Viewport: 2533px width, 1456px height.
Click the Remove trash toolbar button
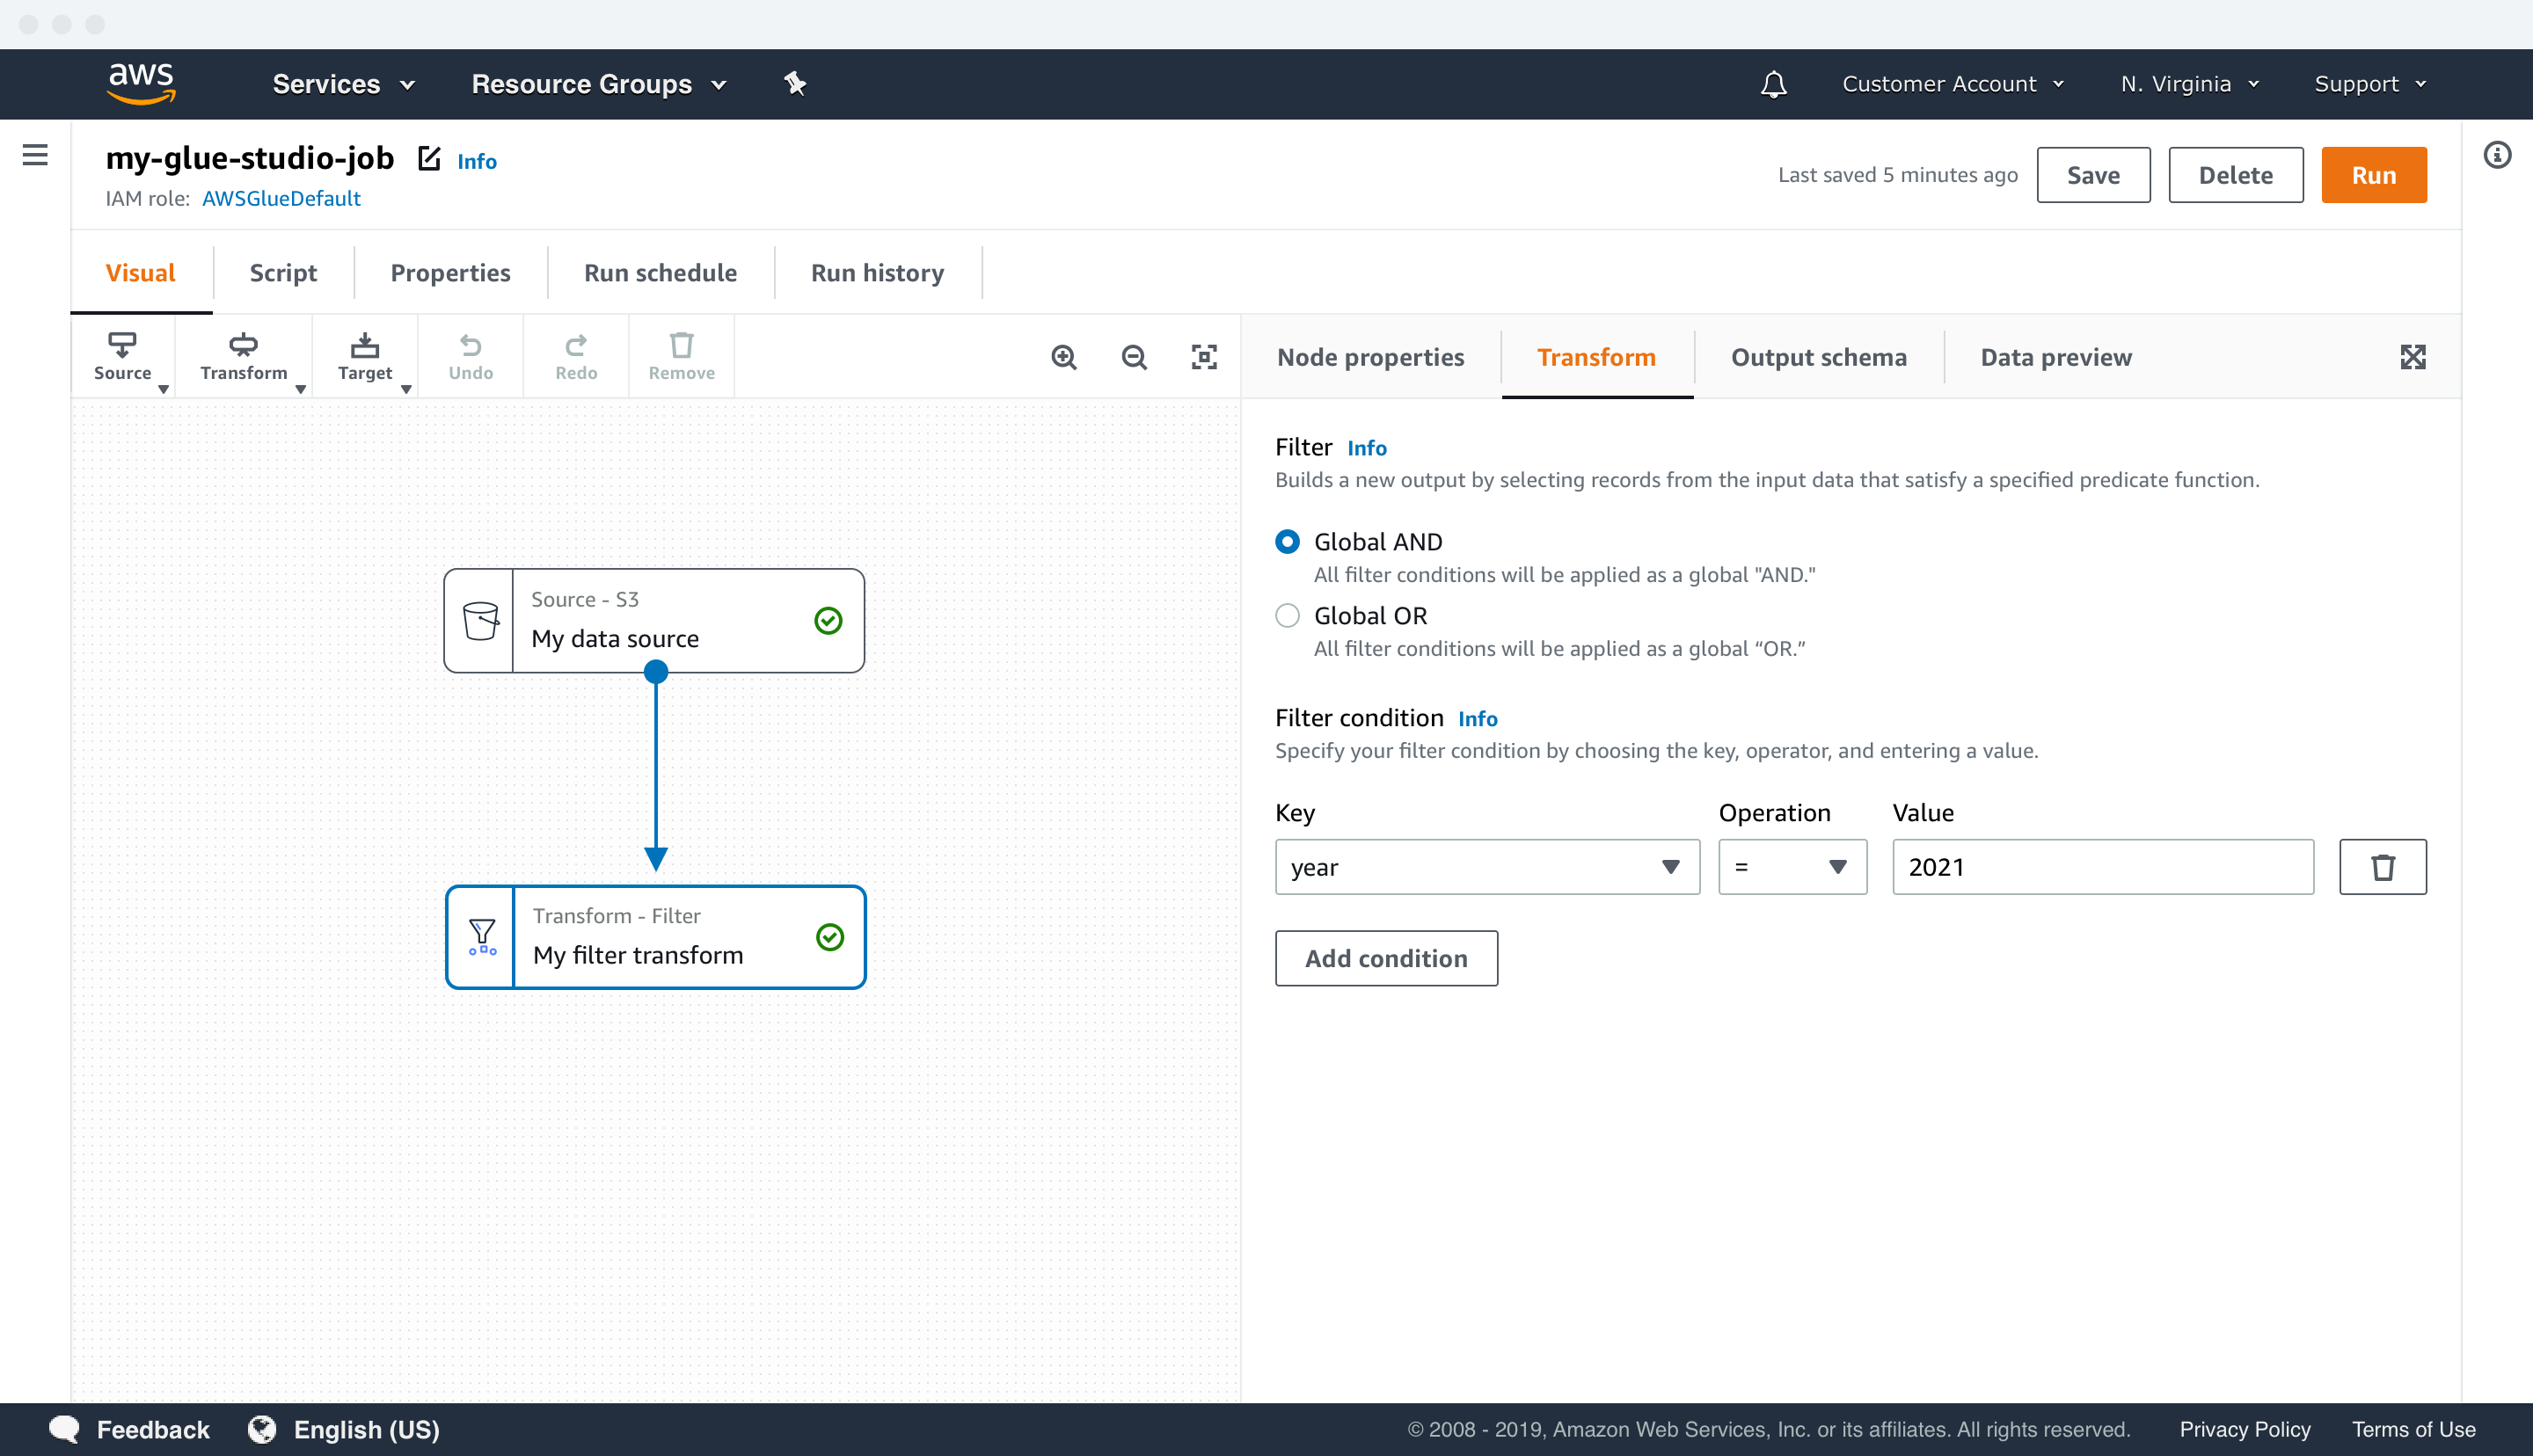click(681, 357)
